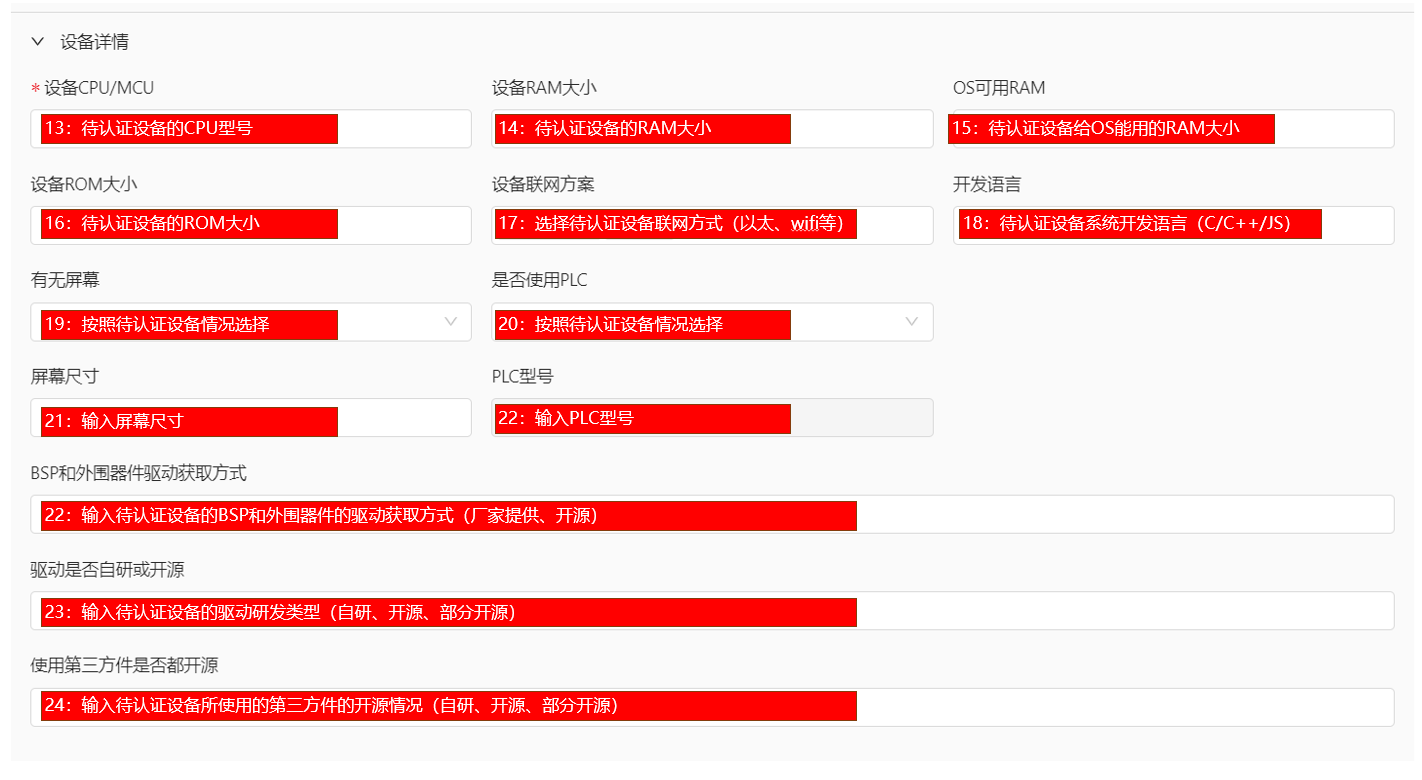Collapse the 设备详情 section chevron

38,42
